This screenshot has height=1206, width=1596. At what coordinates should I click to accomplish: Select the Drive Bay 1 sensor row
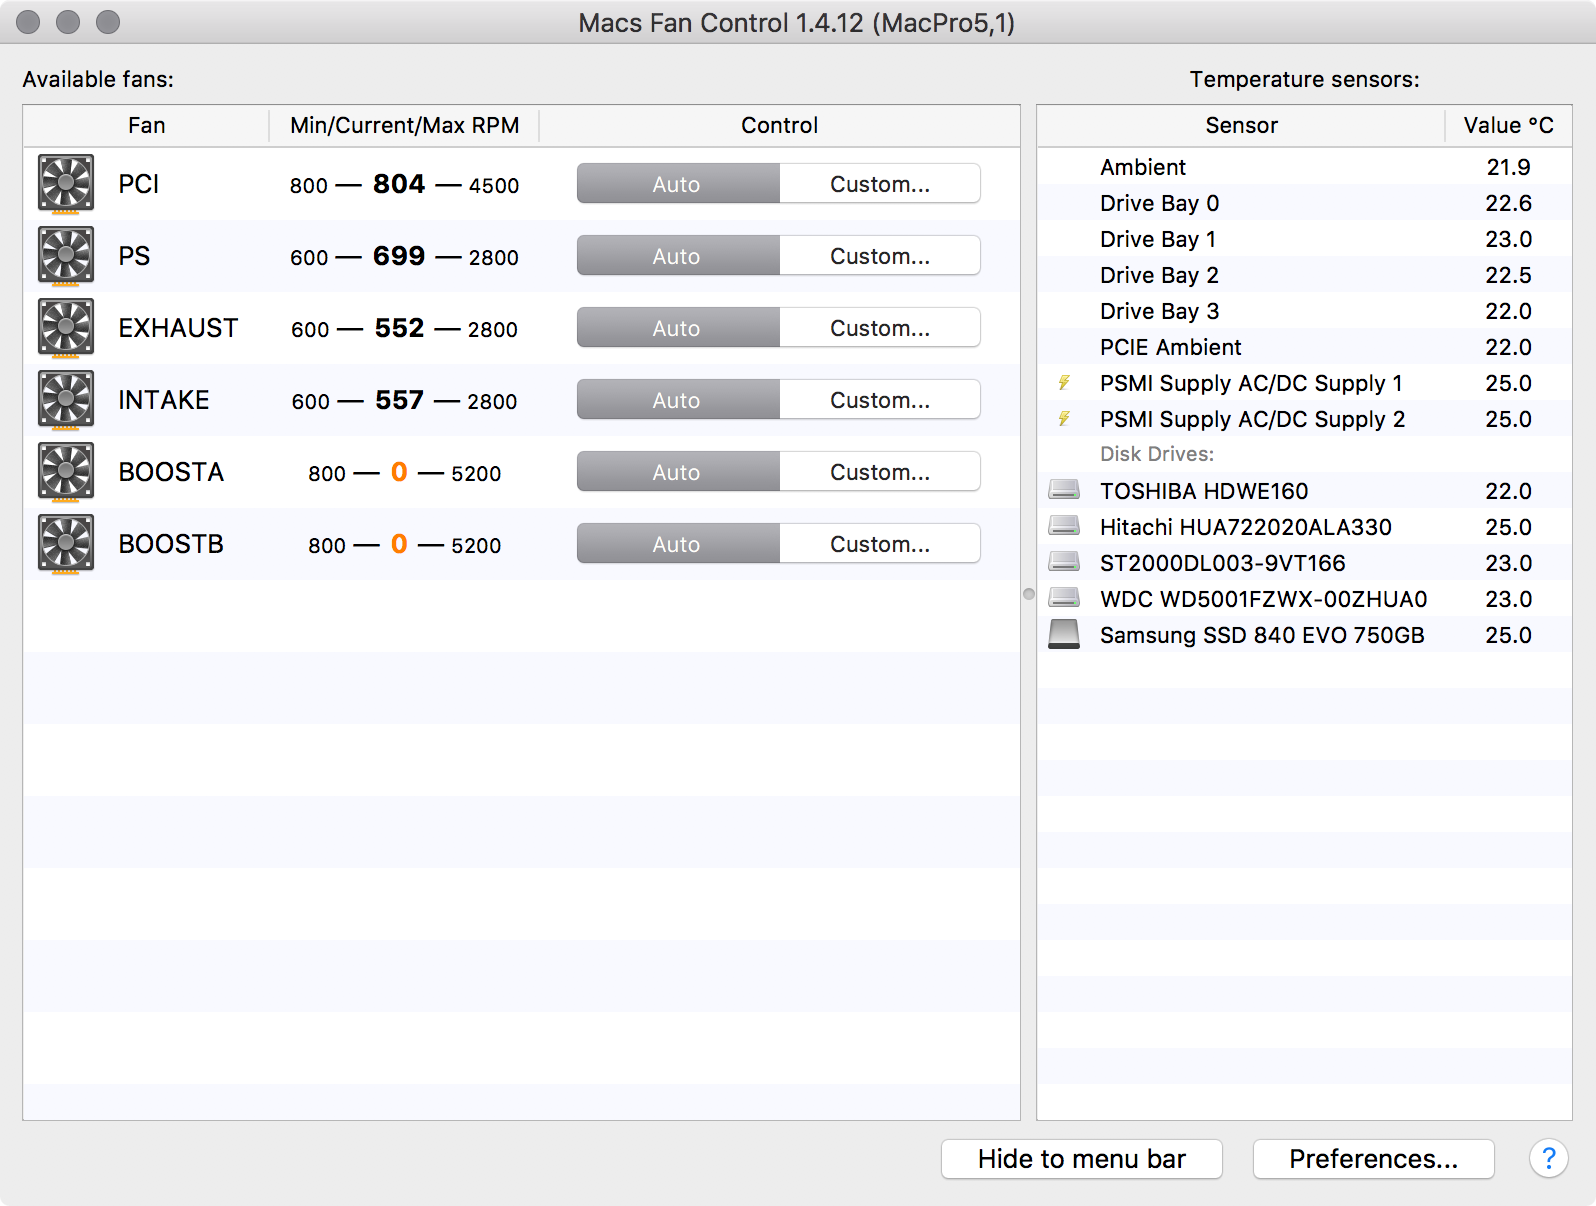[1305, 239]
